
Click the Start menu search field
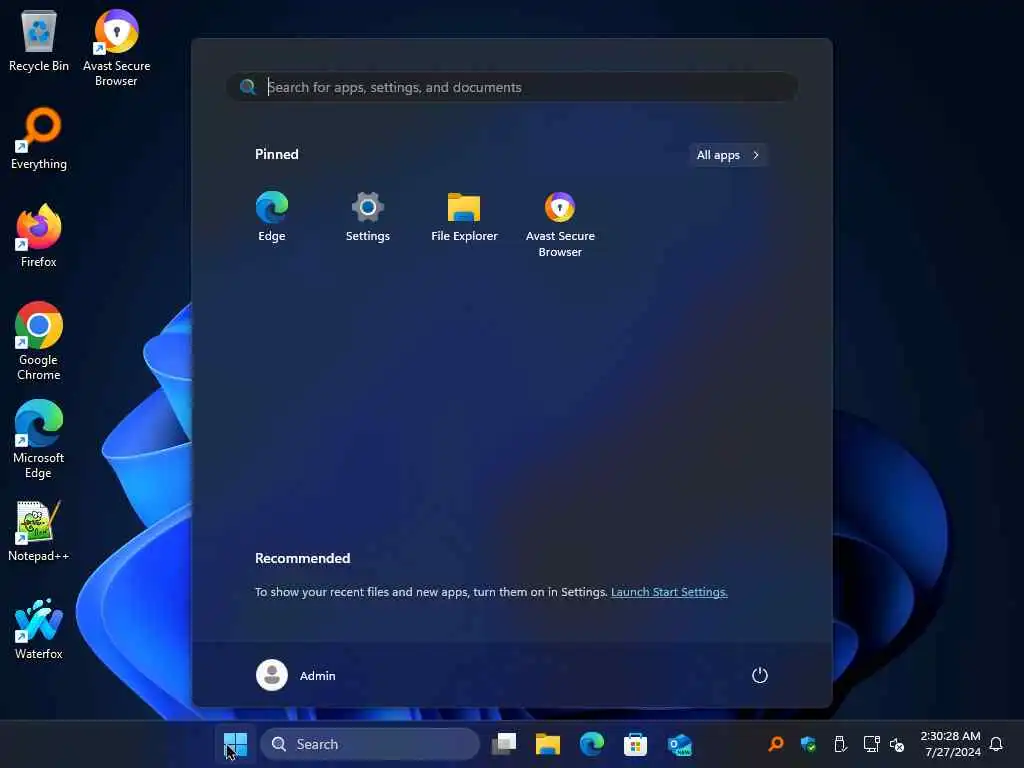point(511,87)
